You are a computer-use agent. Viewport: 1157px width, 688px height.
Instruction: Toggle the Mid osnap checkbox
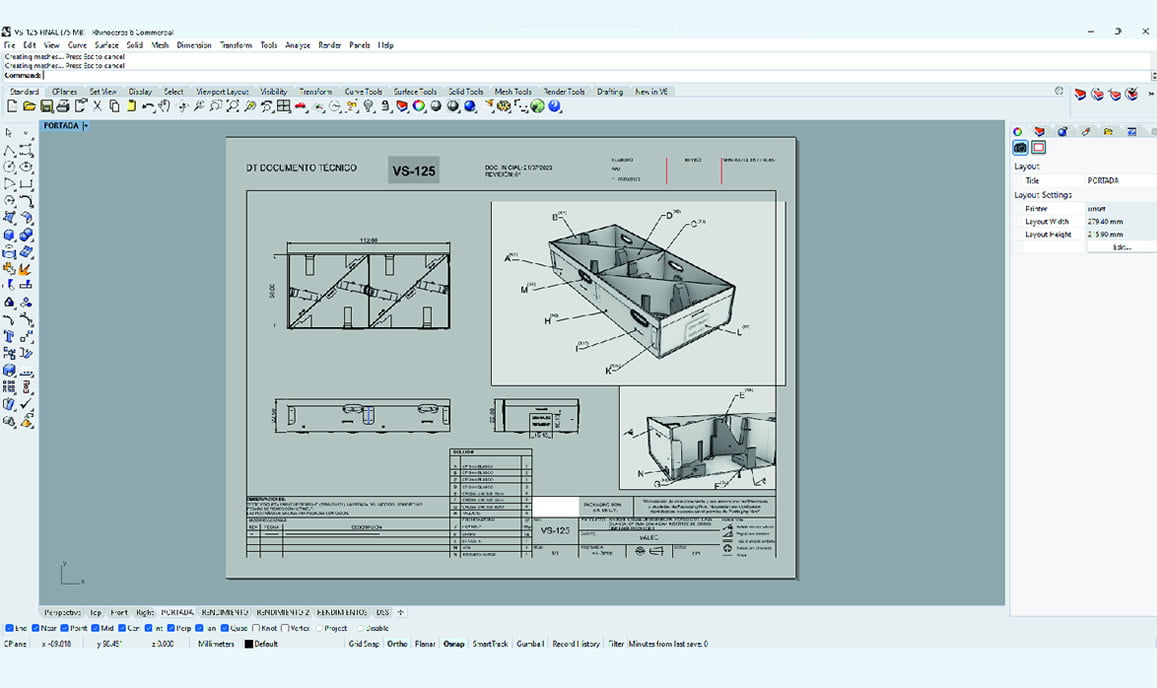[94, 629]
